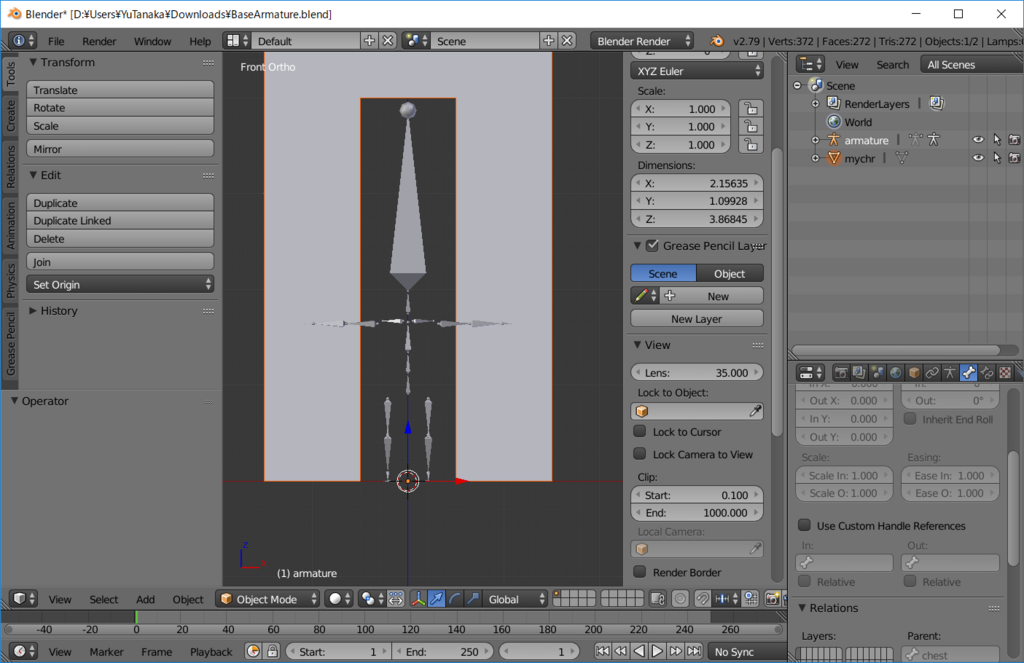Toggle selectability arrow of mychr object
The height and width of the screenshot is (663, 1024).
(997, 158)
